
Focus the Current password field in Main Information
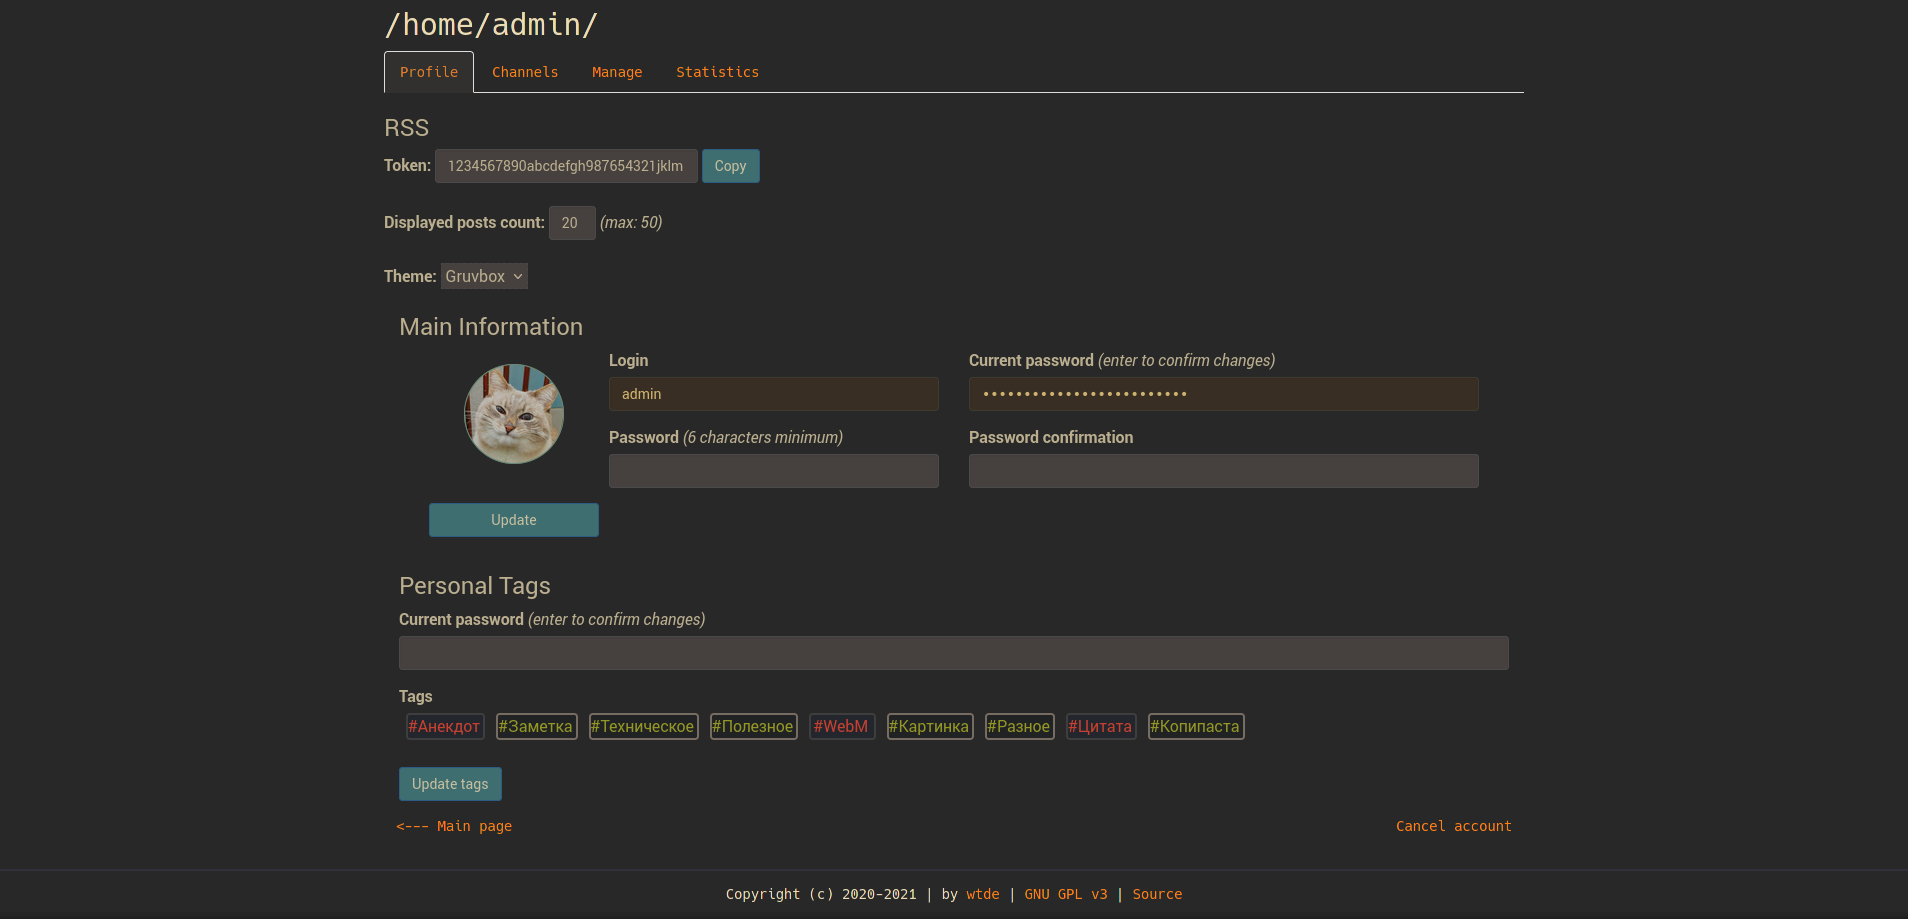click(x=1224, y=394)
